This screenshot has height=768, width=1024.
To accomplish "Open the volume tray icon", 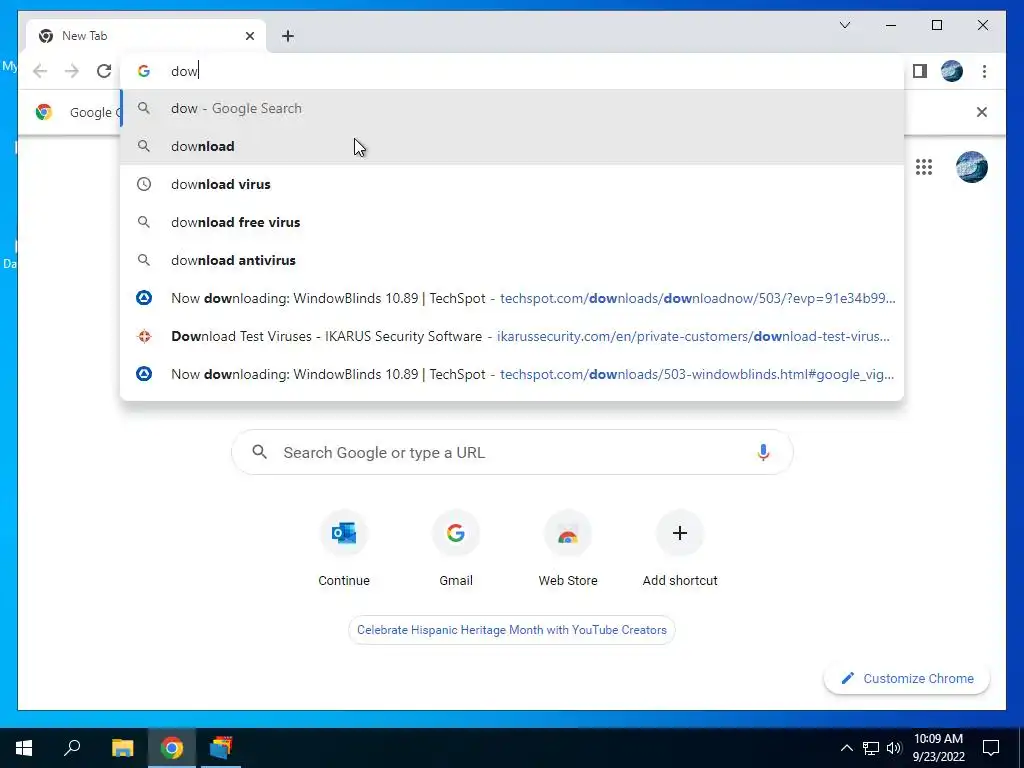I will click(x=894, y=748).
